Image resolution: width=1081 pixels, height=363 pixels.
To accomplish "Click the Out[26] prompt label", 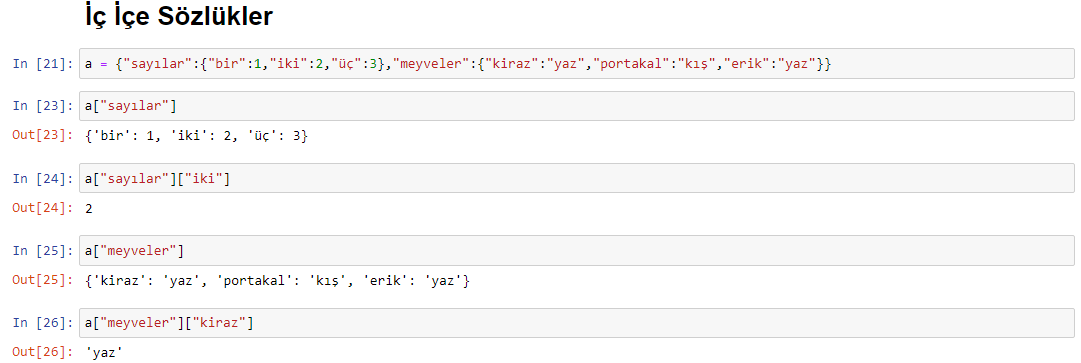I will pos(43,353).
